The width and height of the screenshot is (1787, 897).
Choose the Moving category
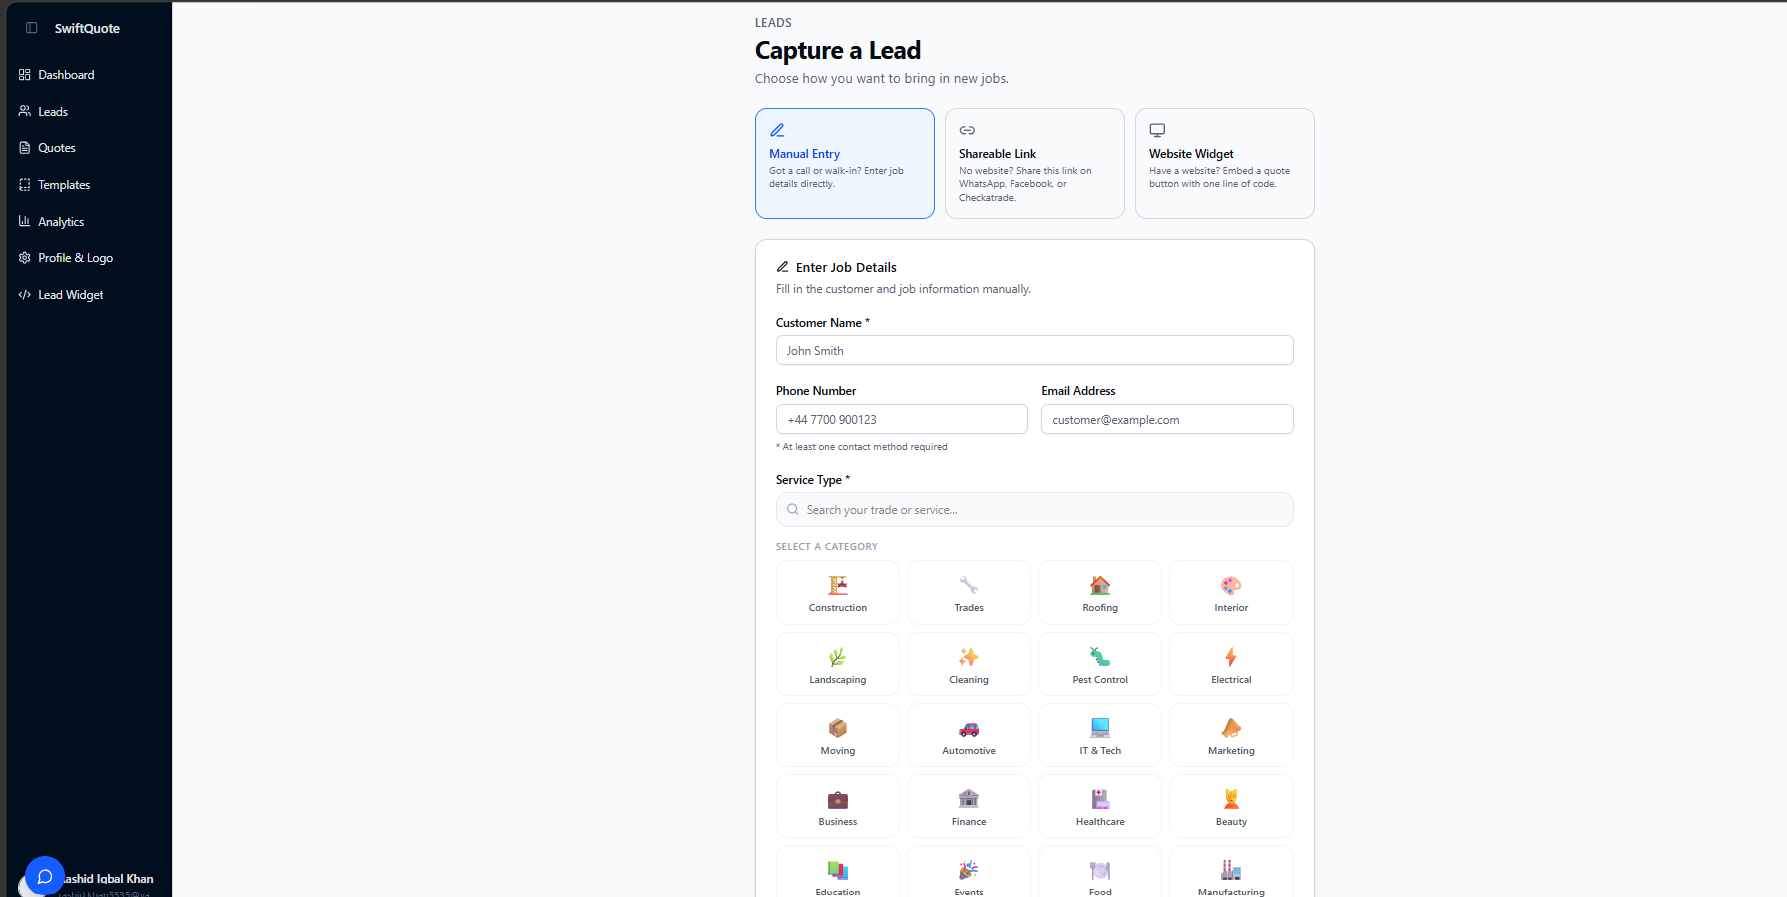tap(838, 735)
